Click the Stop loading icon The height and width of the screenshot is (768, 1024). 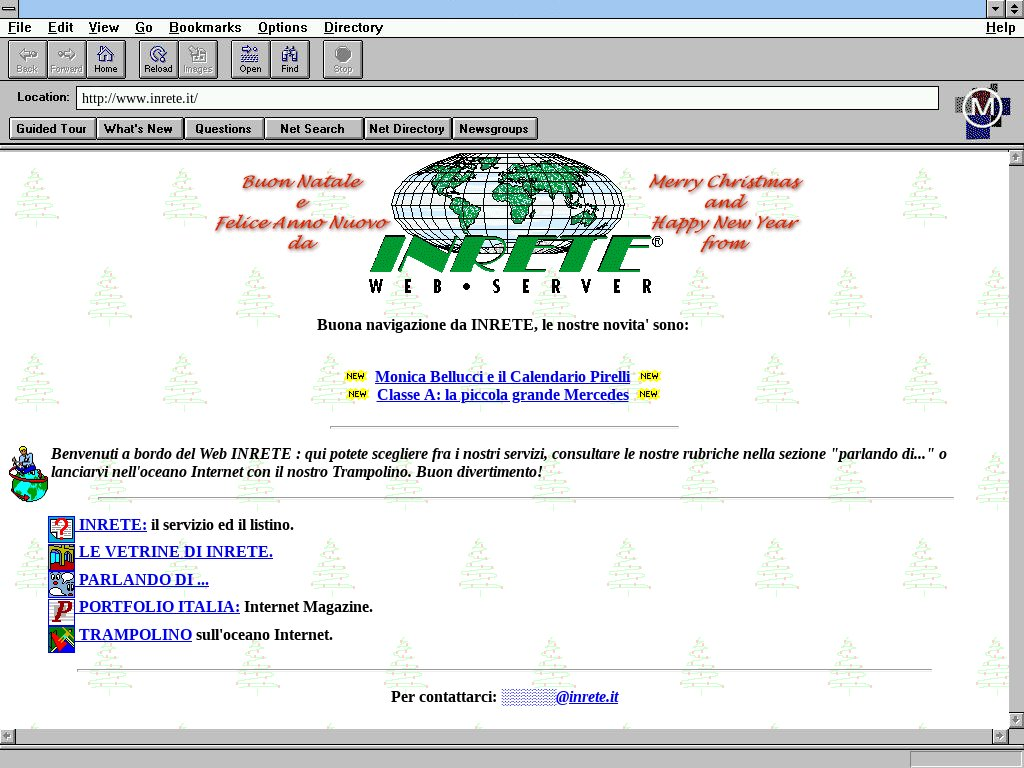(x=343, y=59)
